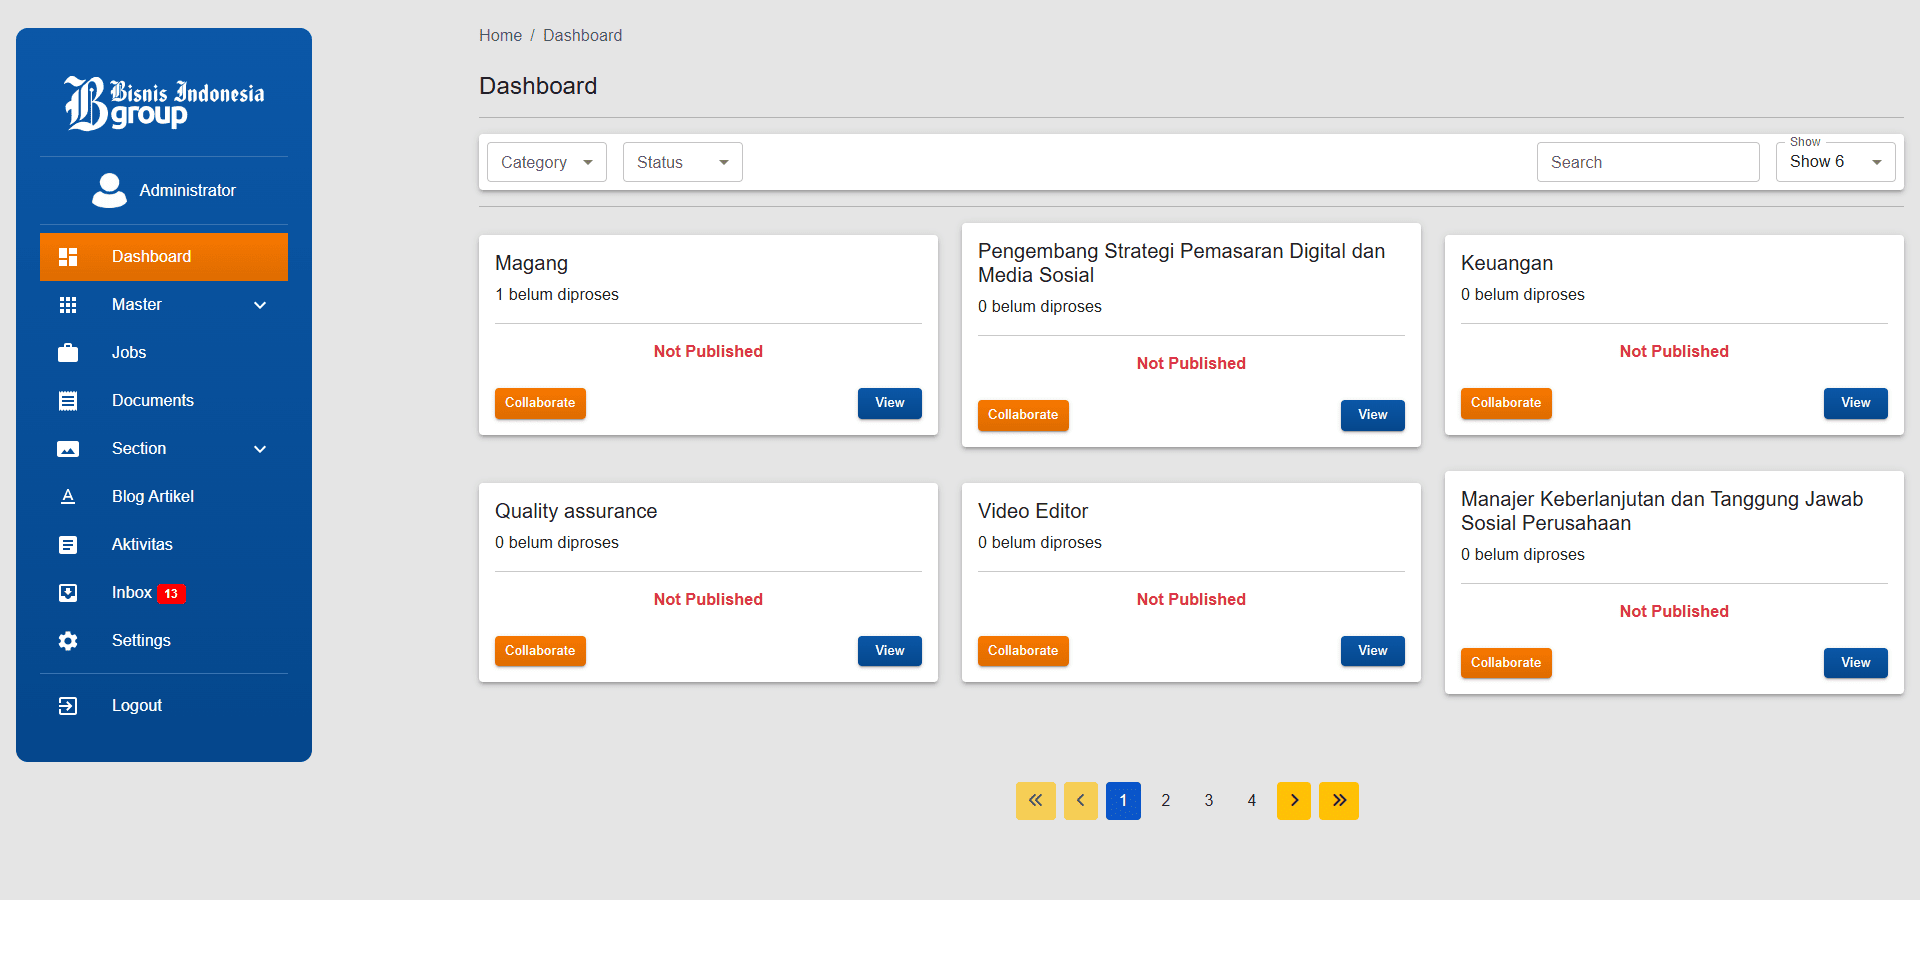Open Inbox via its tray icon
Viewport: 1920px width, 953px height.
point(68,593)
